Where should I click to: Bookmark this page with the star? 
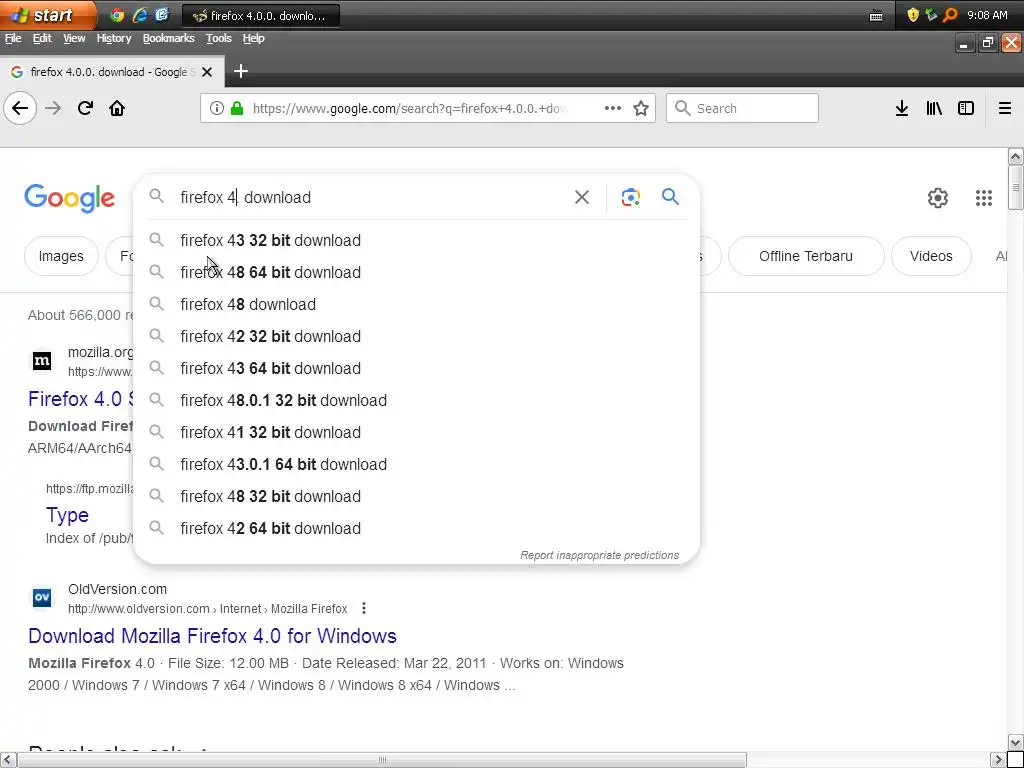click(641, 108)
